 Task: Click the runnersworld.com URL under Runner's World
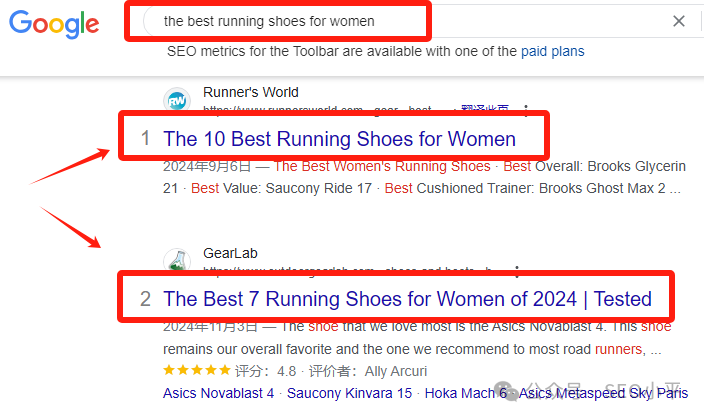[x=317, y=109]
